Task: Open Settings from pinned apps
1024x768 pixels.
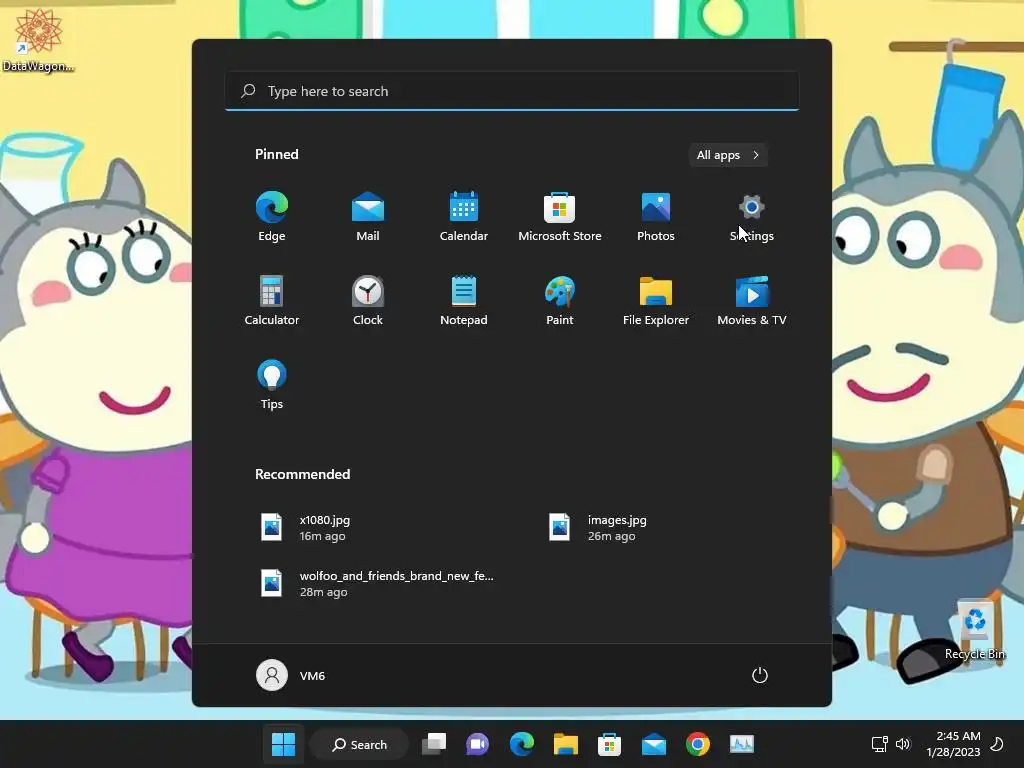Action: pos(752,217)
